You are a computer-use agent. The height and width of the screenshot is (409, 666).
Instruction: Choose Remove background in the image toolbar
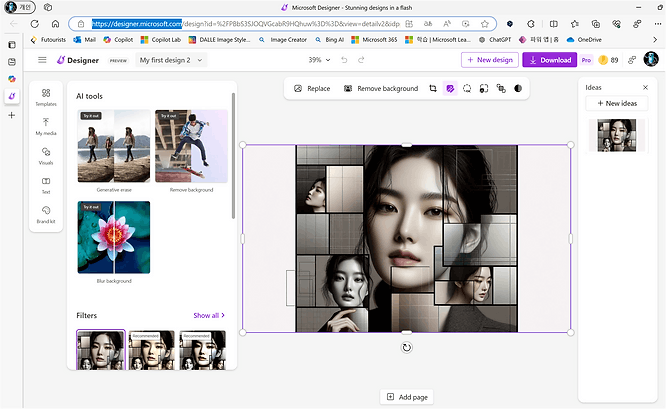[x=380, y=88]
